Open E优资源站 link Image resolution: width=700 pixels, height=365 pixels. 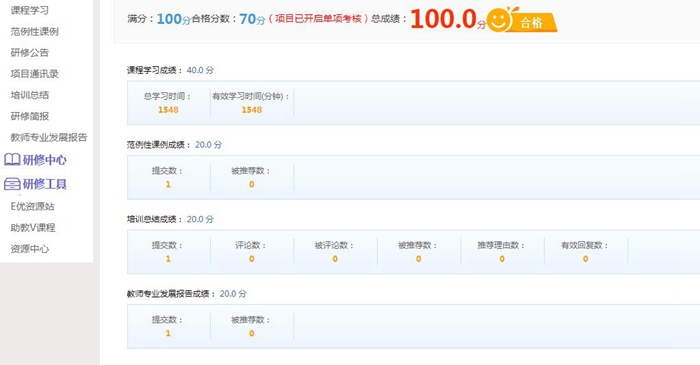32,206
